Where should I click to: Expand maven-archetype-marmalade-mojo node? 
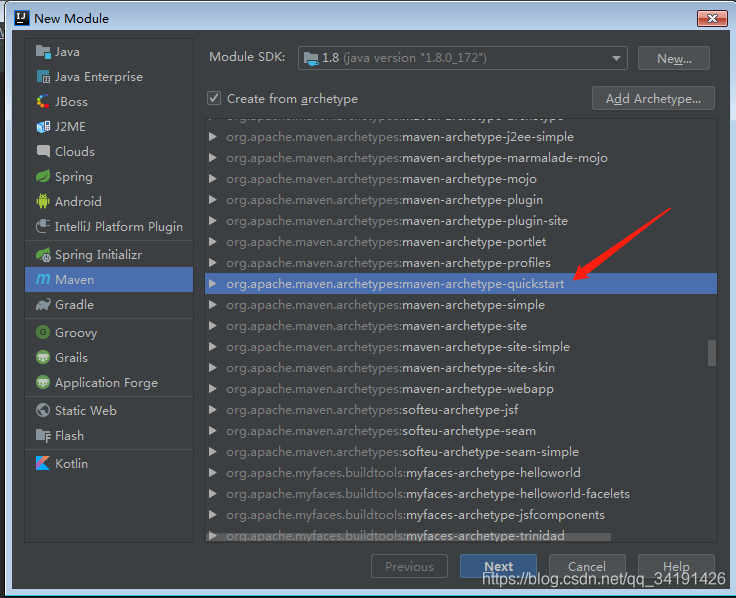click(213, 158)
